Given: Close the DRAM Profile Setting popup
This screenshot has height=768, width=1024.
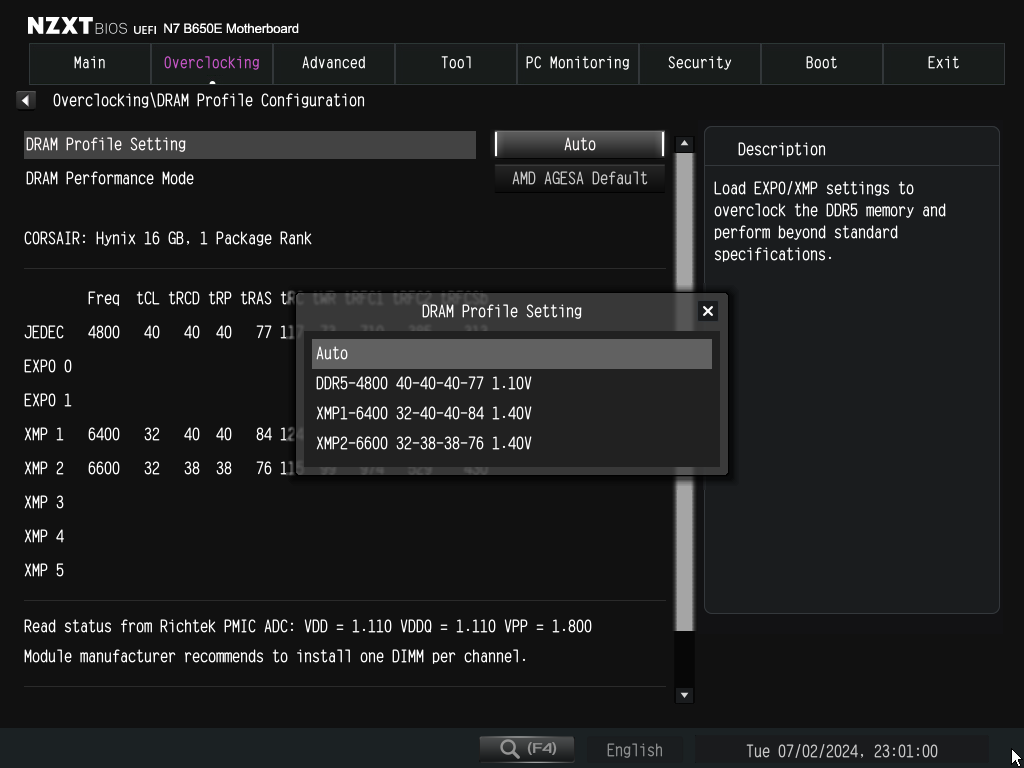Looking at the screenshot, I should [x=707, y=312].
